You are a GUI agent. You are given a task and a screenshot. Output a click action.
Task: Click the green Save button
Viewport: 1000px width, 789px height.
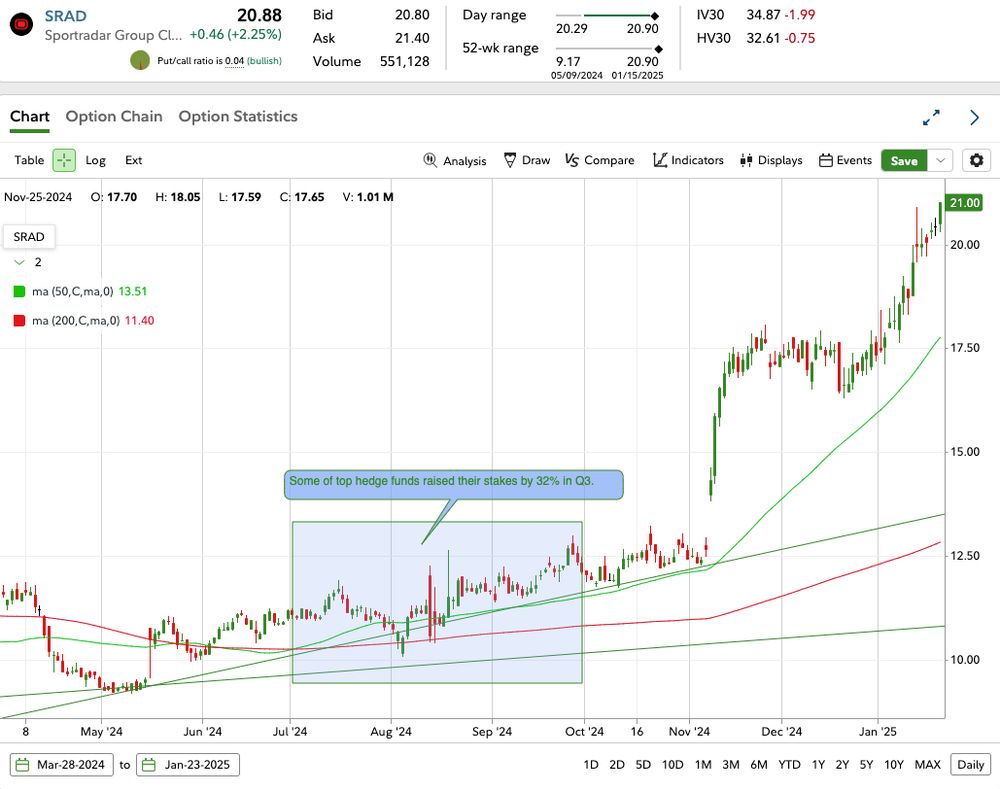(904, 161)
